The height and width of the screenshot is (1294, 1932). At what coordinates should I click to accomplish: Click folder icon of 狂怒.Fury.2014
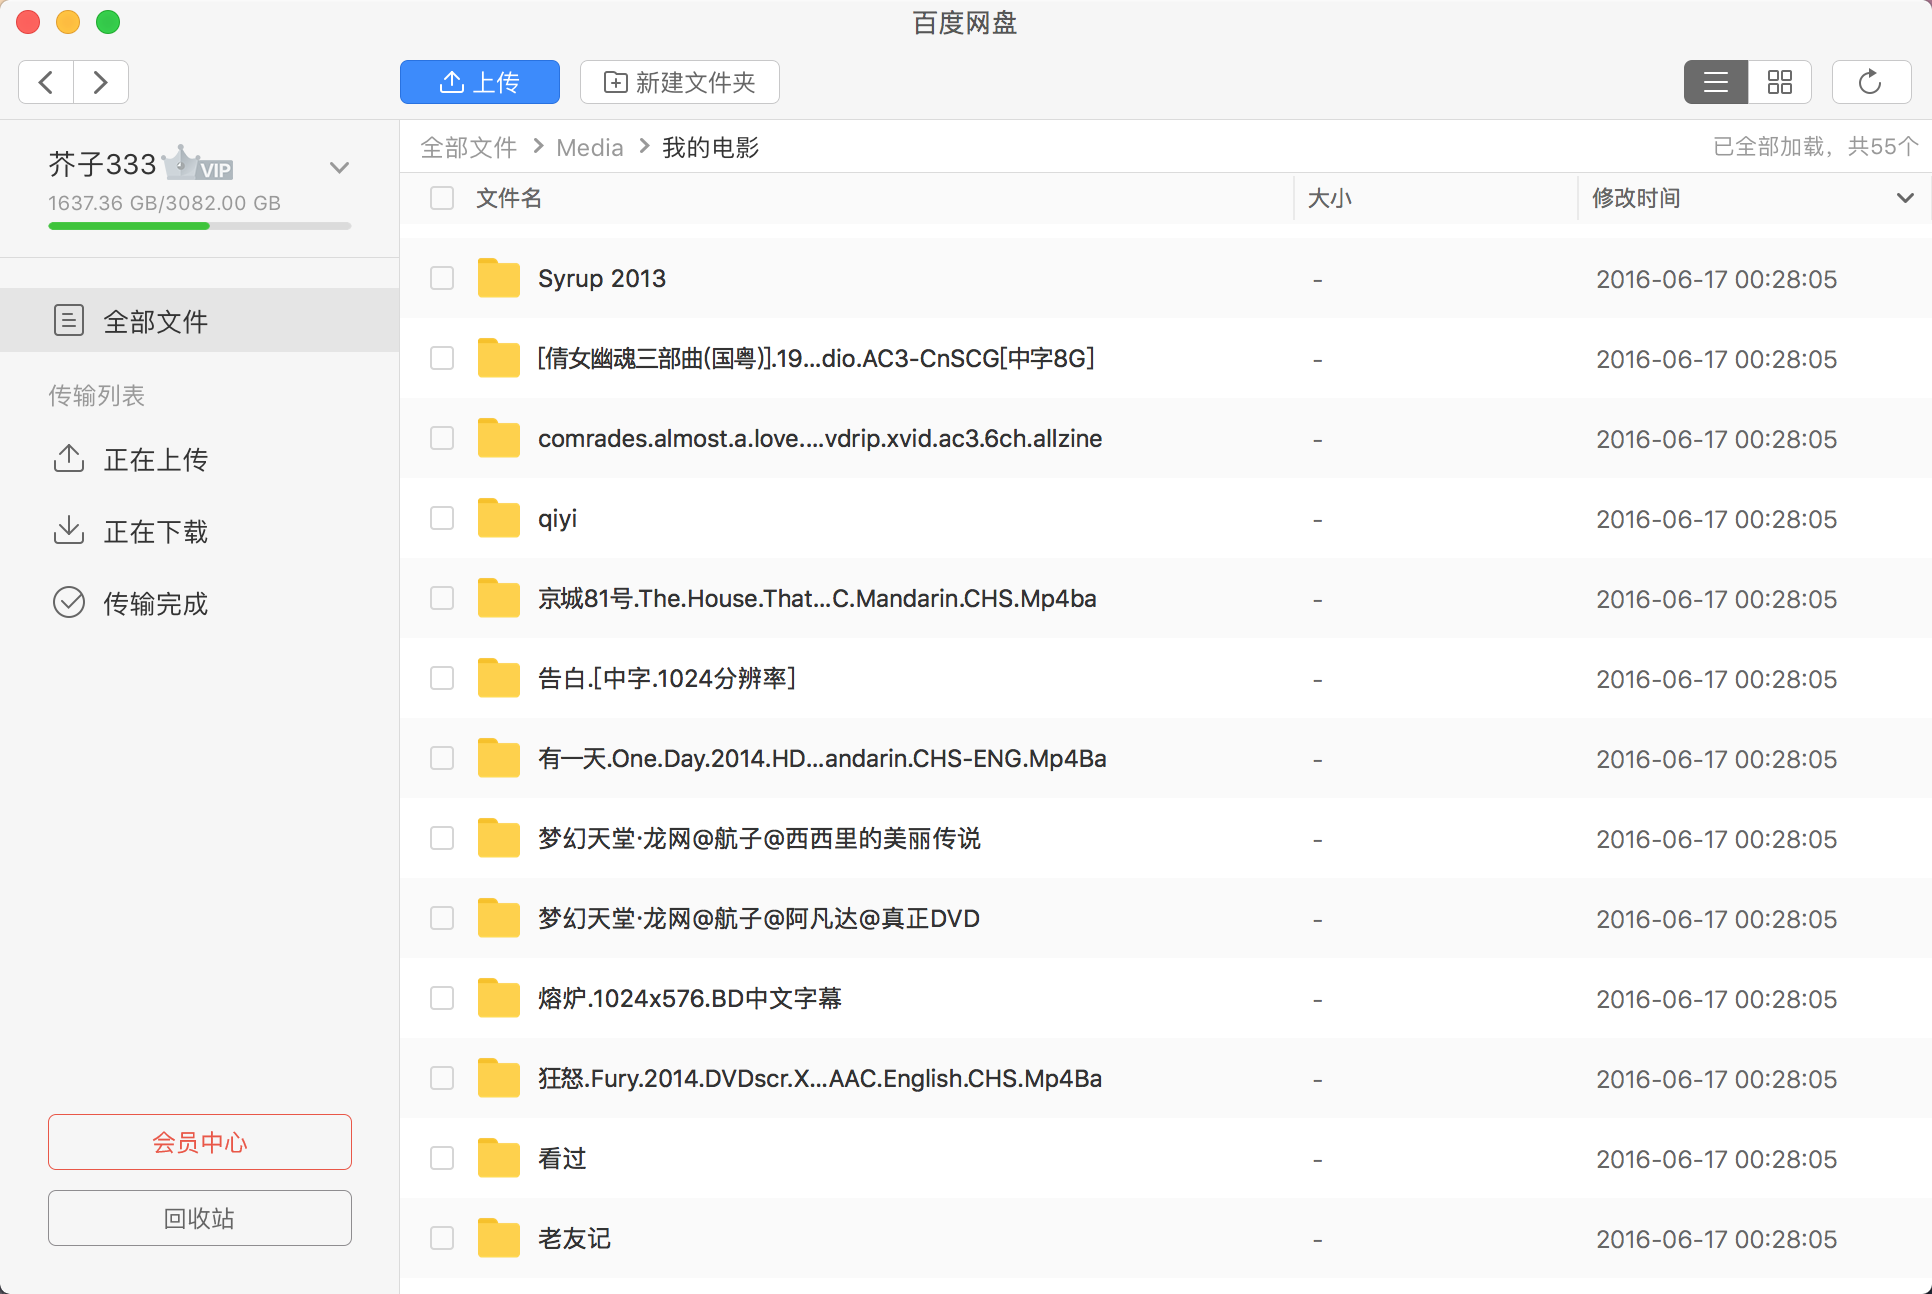498,1078
